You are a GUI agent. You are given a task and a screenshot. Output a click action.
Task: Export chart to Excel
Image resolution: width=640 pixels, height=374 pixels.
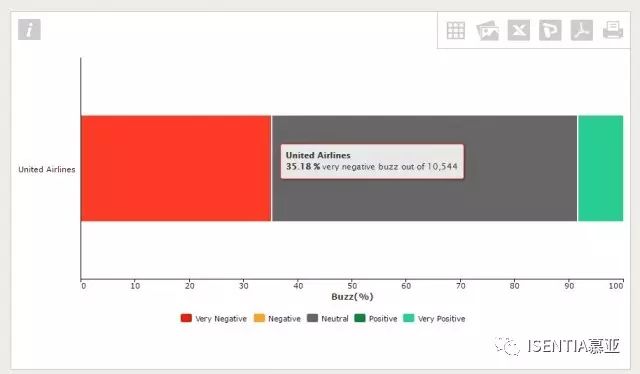click(x=519, y=30)
